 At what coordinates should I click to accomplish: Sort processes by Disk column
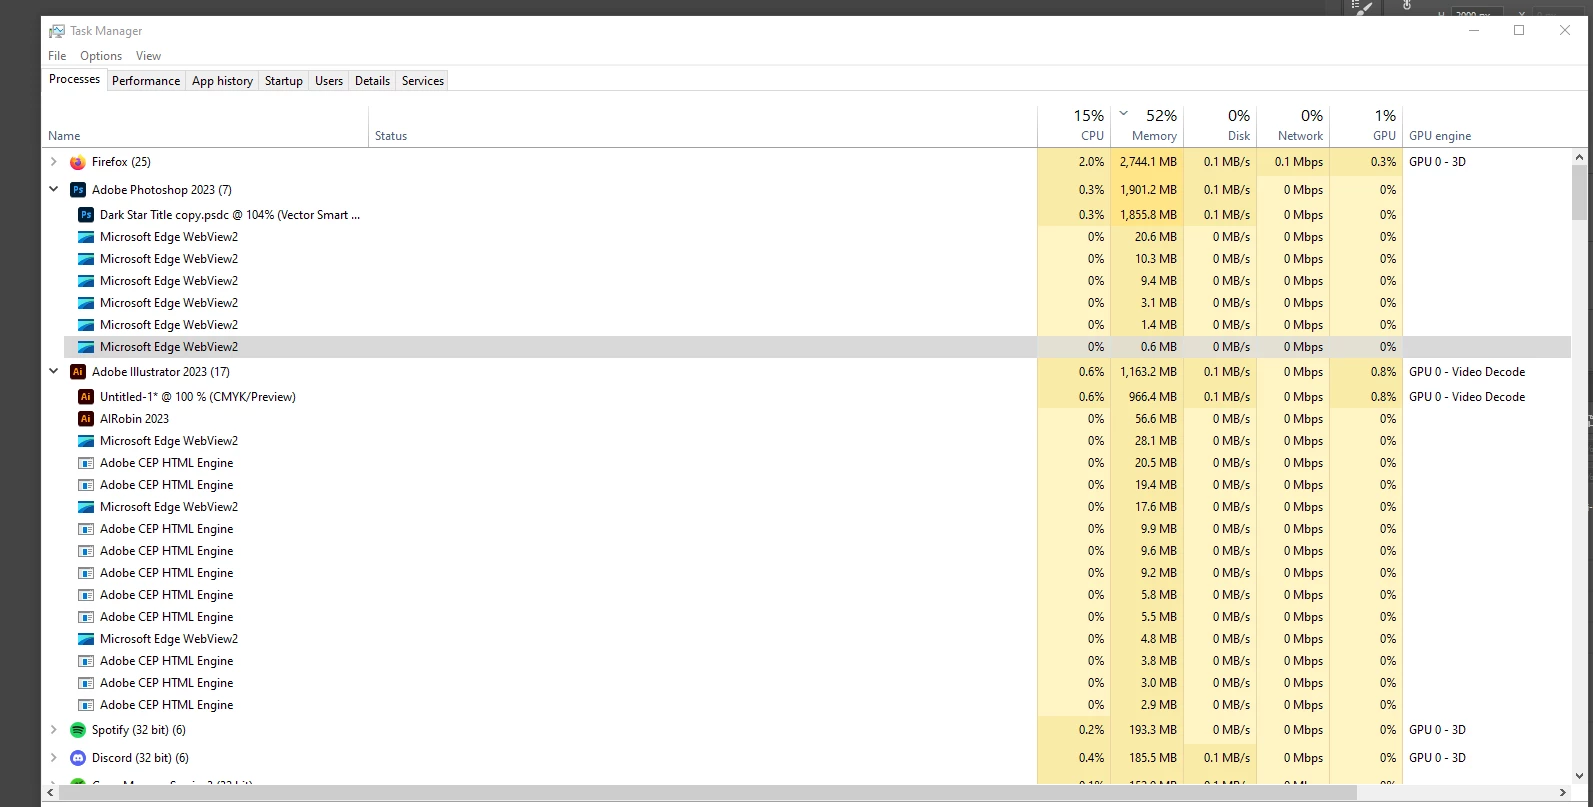[x=1220, y=126]
